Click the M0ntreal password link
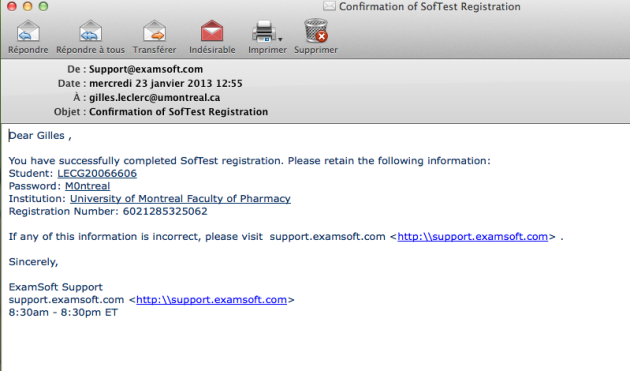Screen dimensions: 630x371 [x=88, y=186]
